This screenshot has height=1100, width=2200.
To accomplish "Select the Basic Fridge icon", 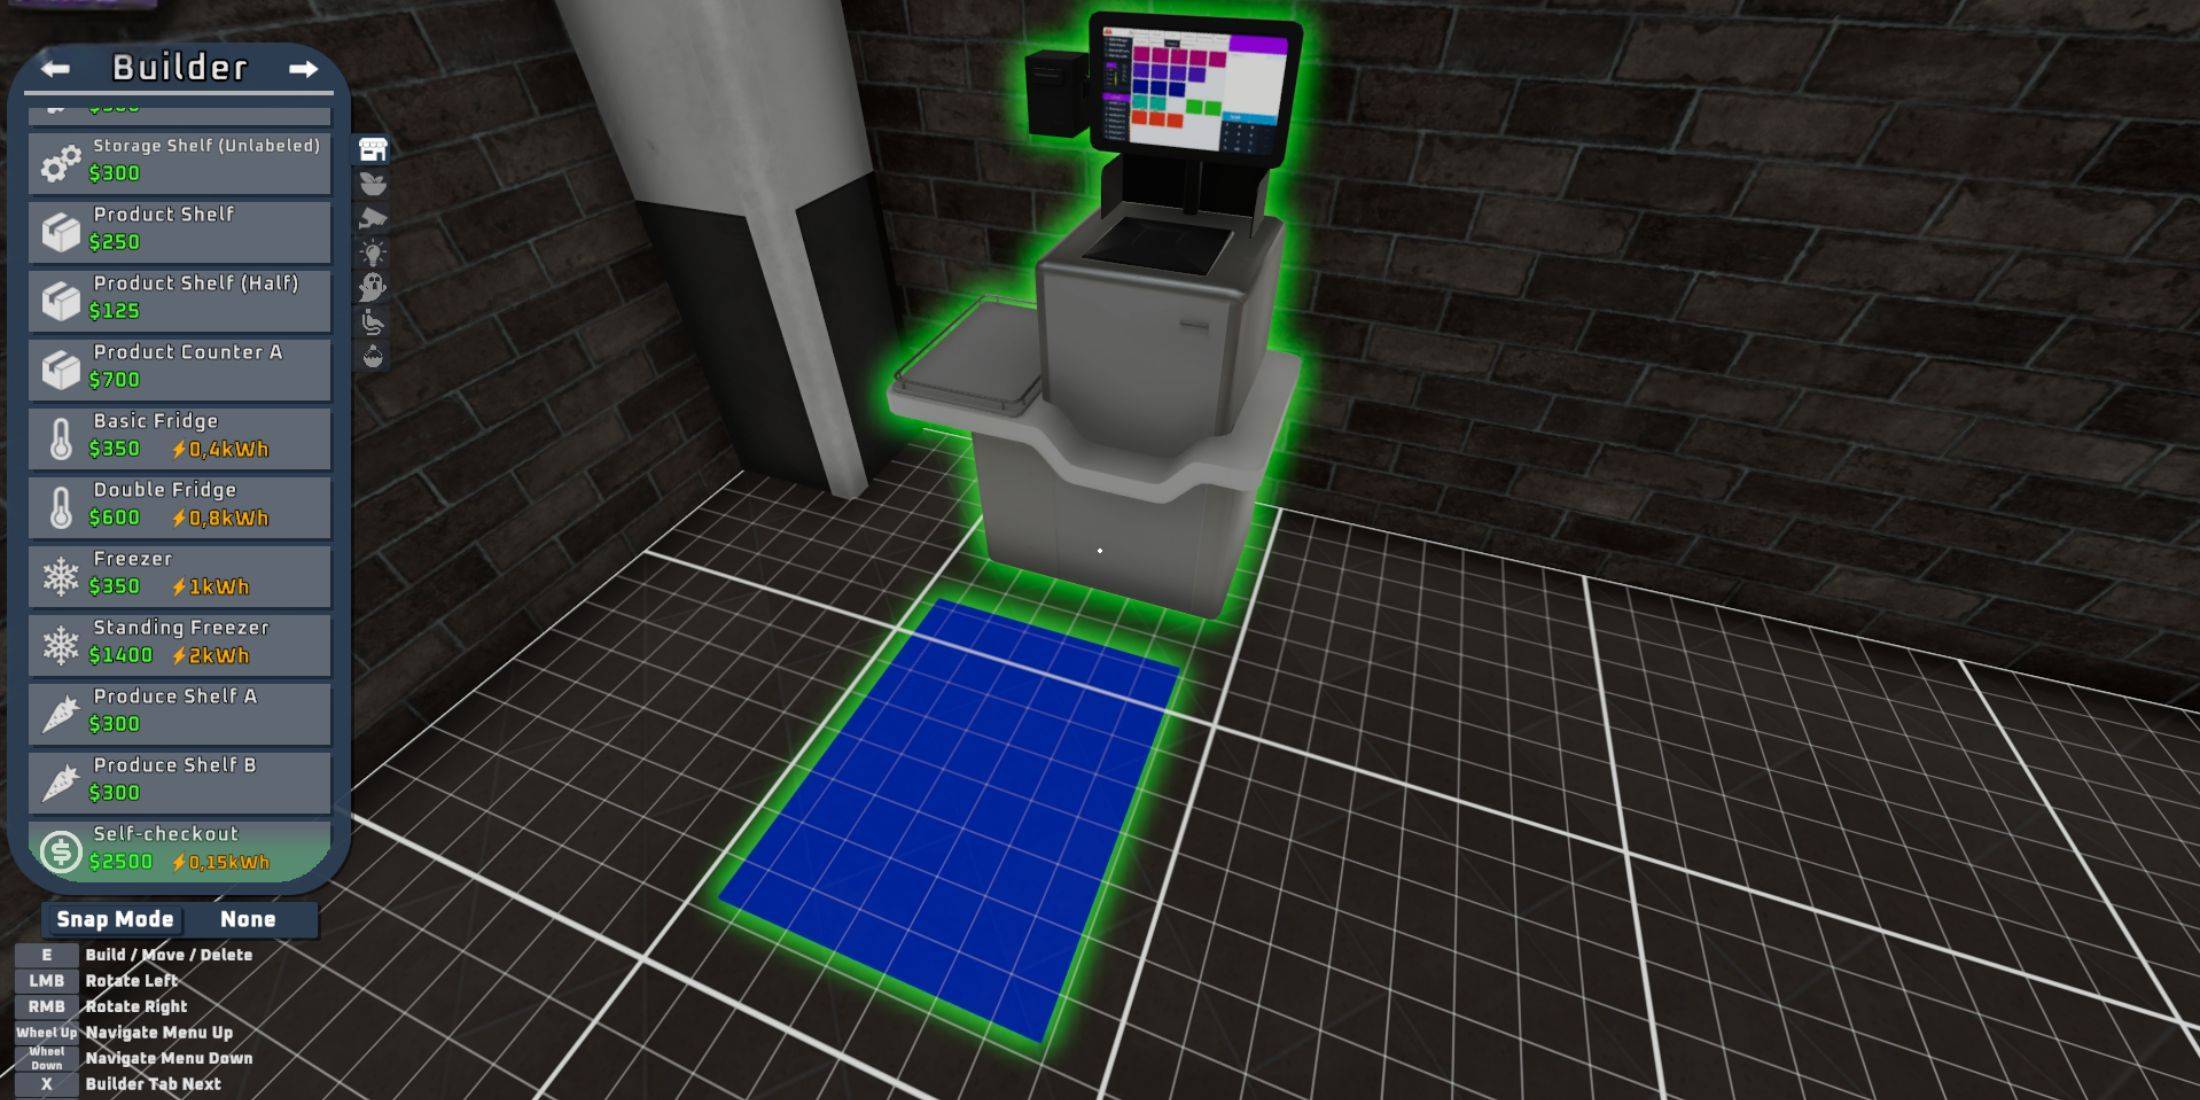I will pyautogui.click(x=59, y=435).
